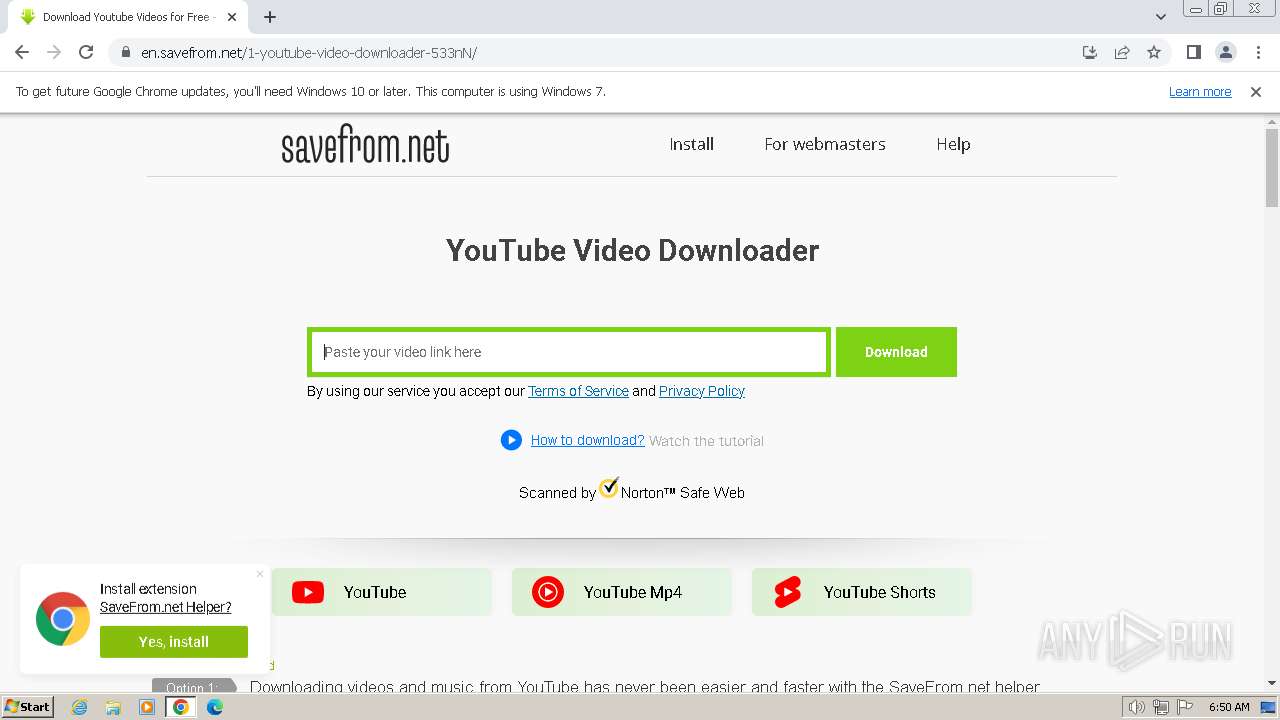Toggle the Chrome side panel icon

1193,52
